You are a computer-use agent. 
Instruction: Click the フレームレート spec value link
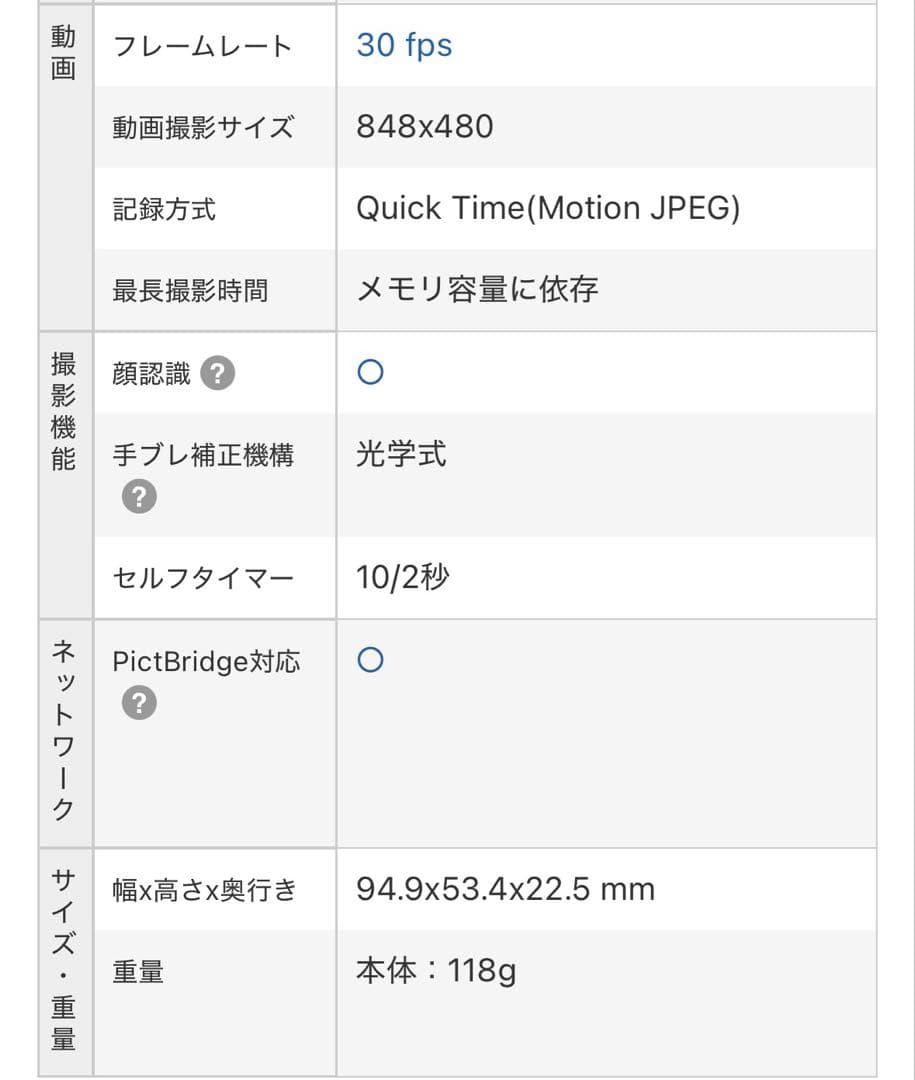404,44
